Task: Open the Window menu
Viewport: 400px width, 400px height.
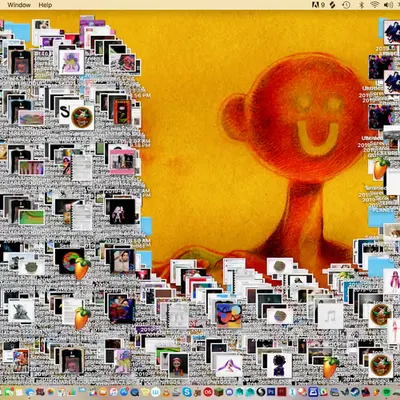Action: (x=19, y=5)
